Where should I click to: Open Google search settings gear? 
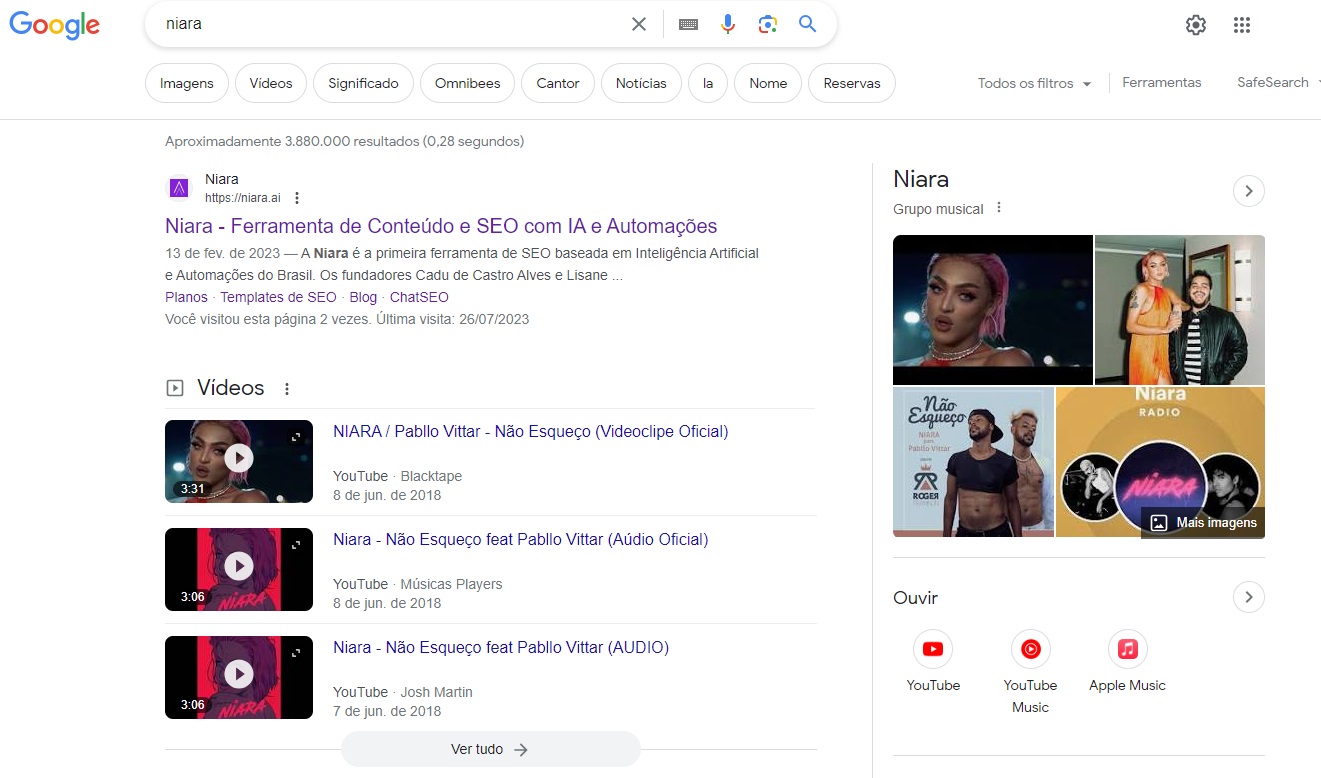1195,24
